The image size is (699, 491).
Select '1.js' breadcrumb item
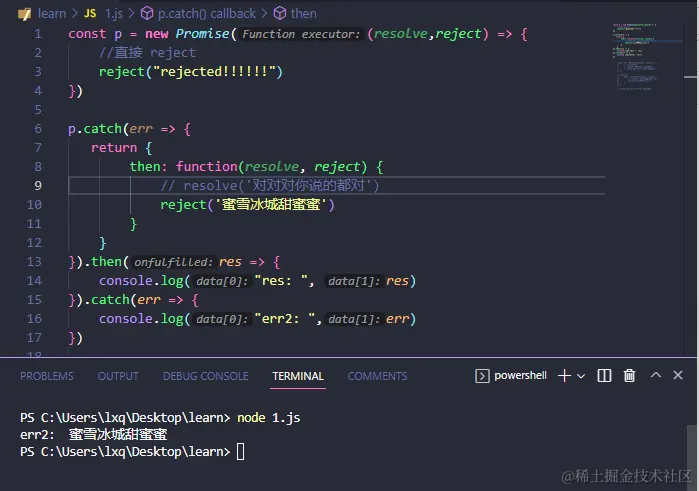click(114, 14)
